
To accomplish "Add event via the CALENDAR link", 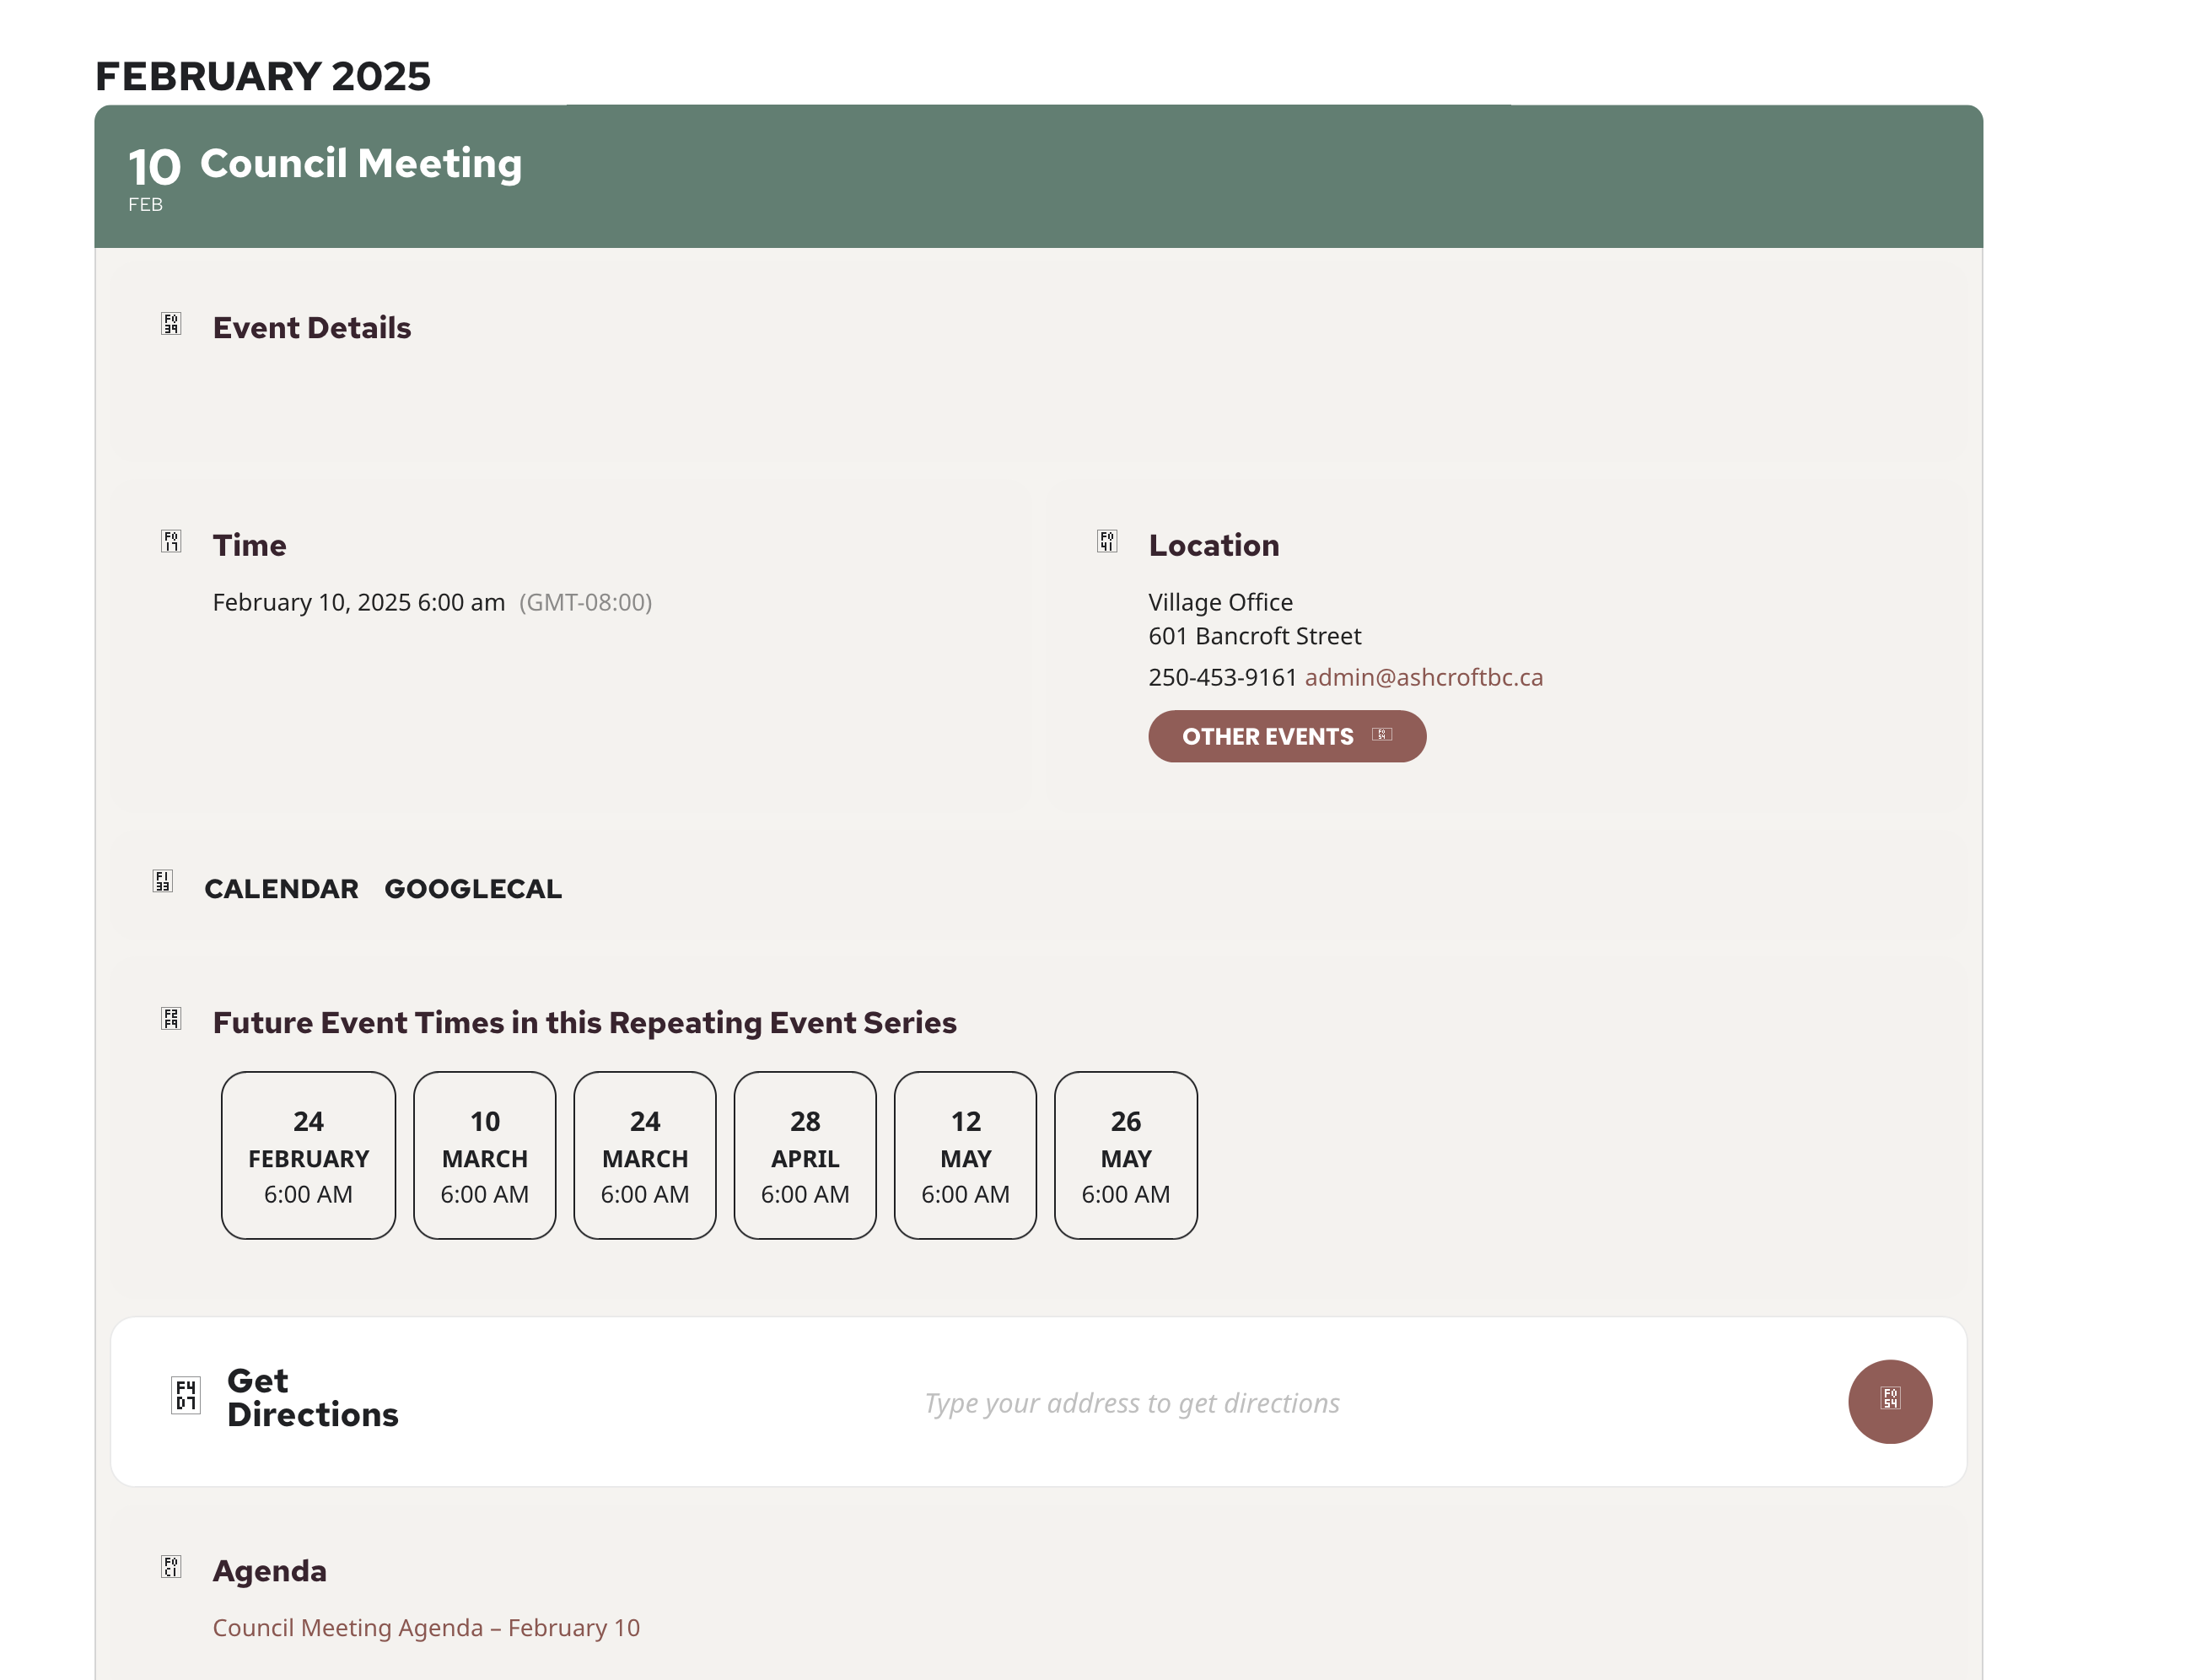I will [281, 888].
